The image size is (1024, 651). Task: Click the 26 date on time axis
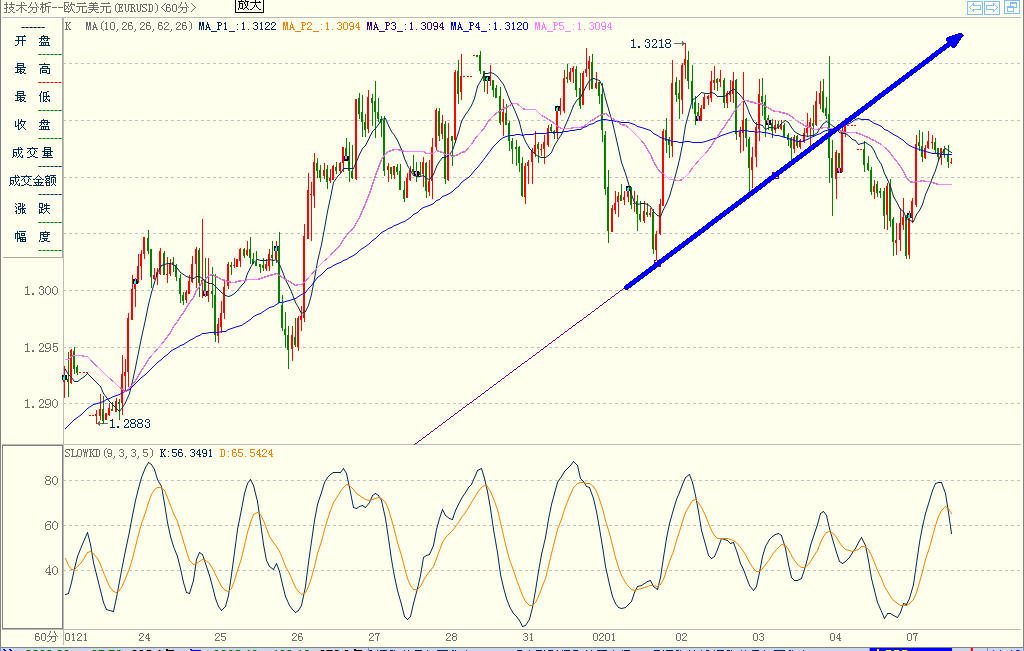coord(298,637)
